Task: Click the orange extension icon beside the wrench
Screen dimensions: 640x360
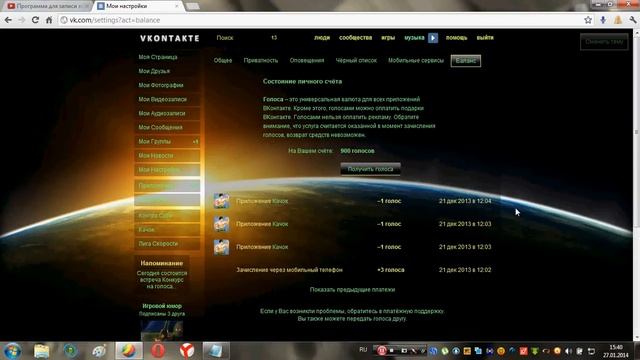Action: tap(618, 20)
